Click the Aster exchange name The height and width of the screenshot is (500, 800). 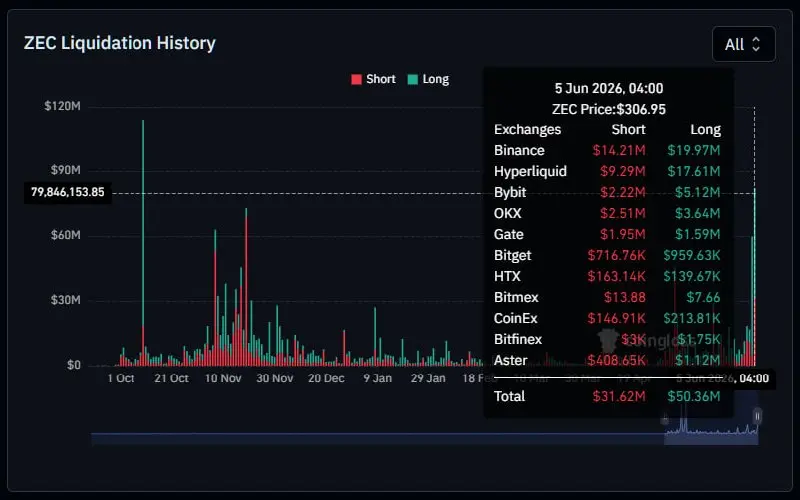point(510,360)
